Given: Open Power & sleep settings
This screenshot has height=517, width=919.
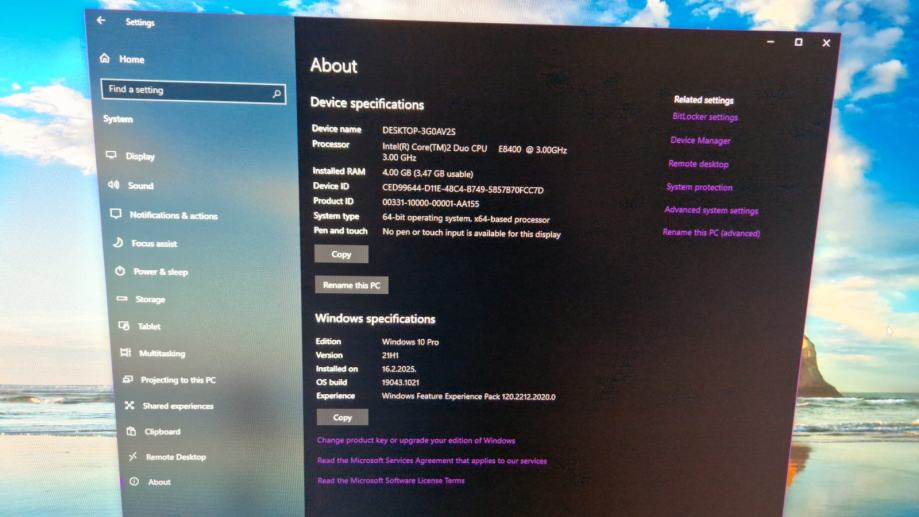Looking at the screenshot, I should [x=161, y=272].
